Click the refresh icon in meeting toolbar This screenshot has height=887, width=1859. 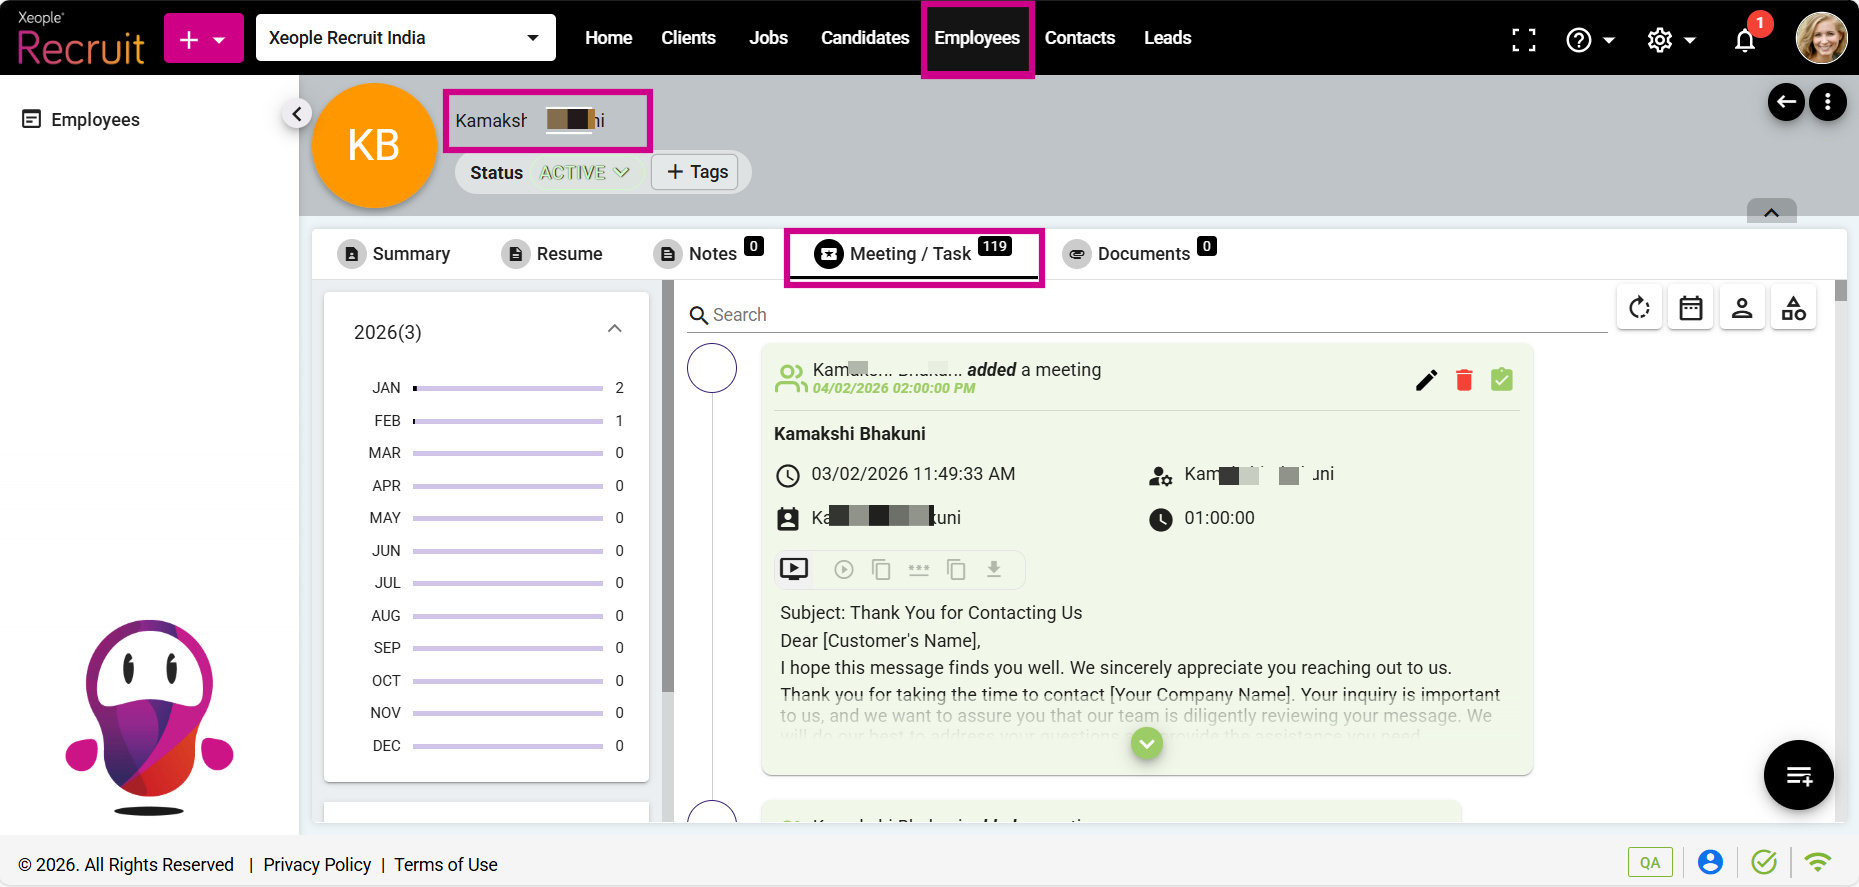tap(1639, 308)
